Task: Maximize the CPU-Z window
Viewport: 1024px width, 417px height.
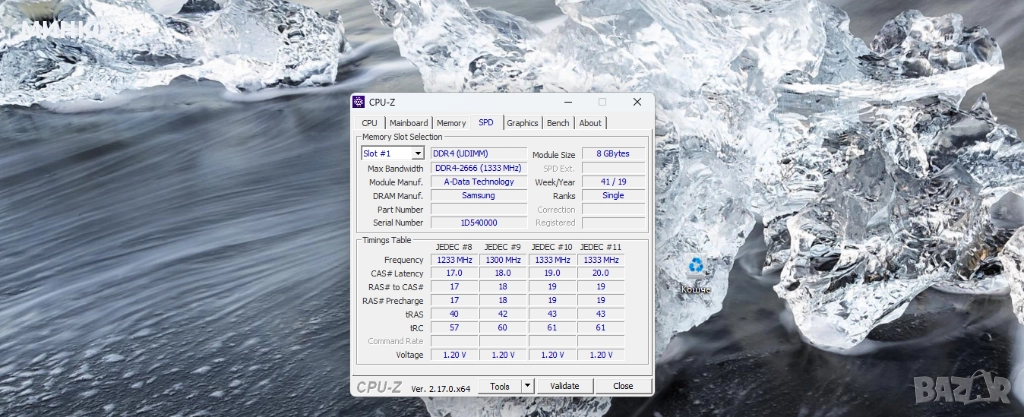Action: (602, 102)
